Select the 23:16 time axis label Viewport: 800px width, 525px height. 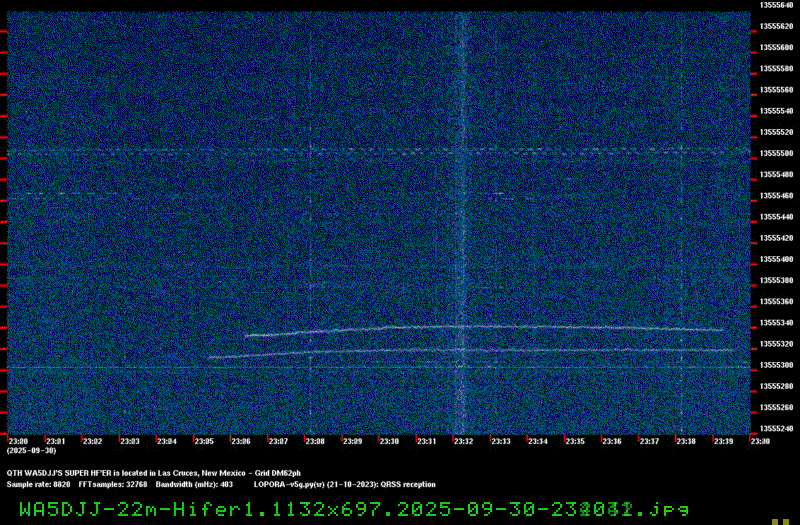click(x=612, y=441)
